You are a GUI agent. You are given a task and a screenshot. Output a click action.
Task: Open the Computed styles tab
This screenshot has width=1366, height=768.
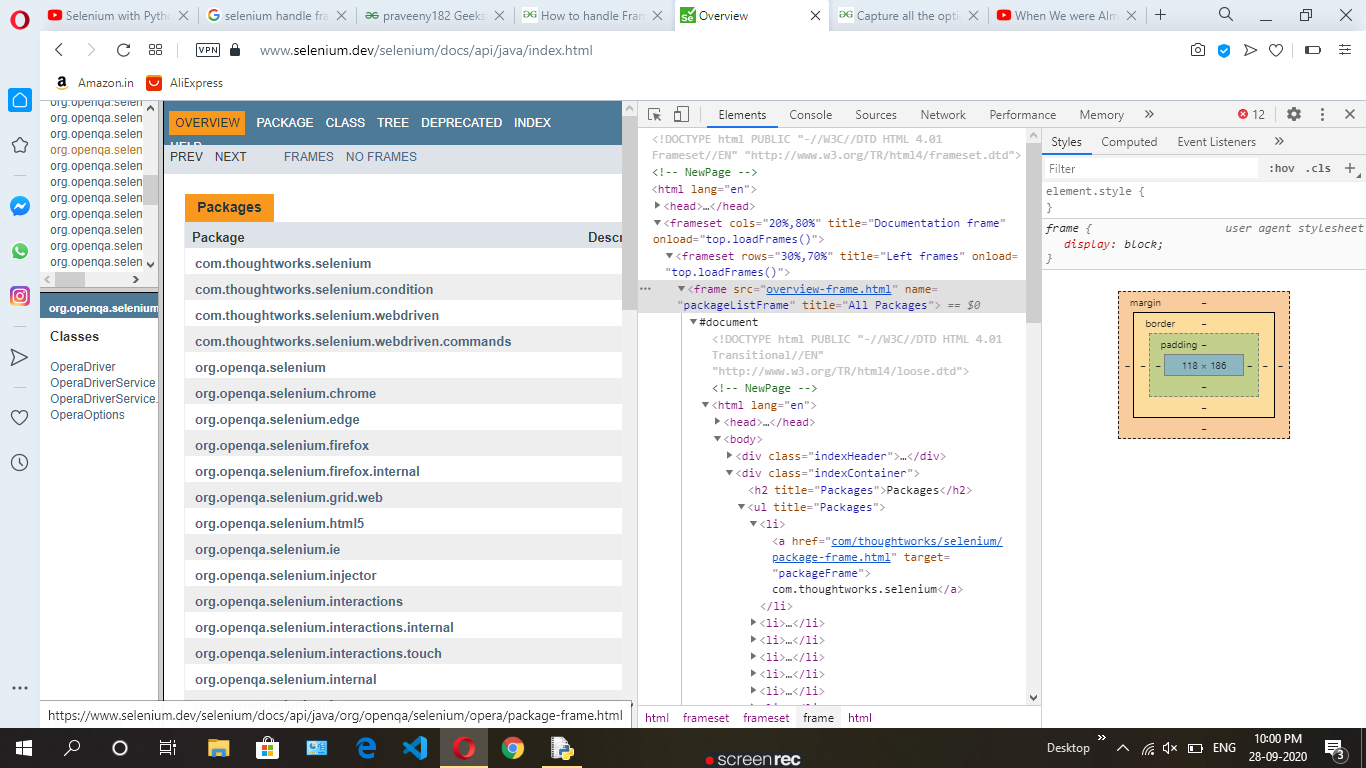coord(1129,142)
